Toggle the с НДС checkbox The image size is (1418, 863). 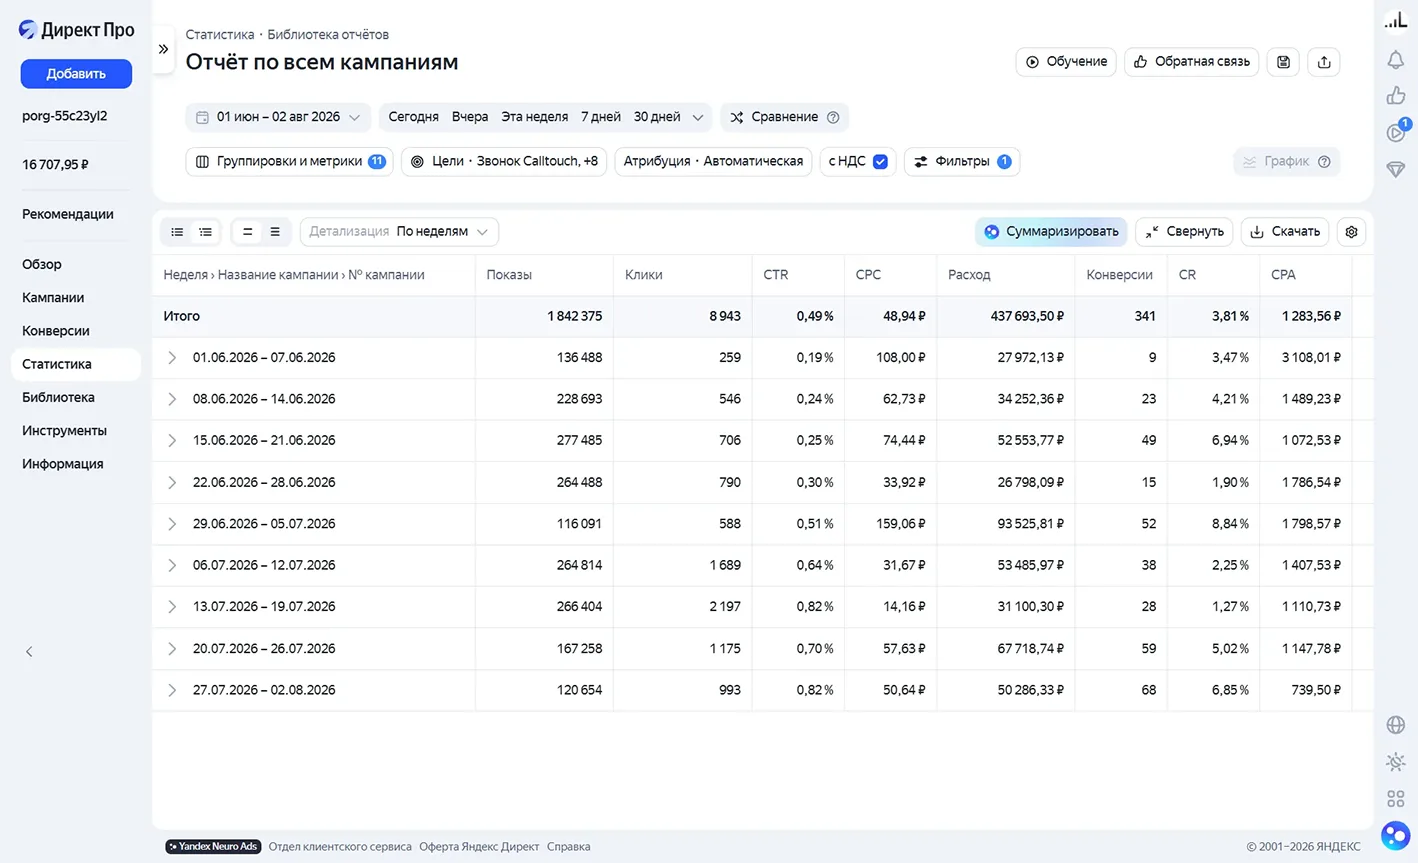pos(880,162)
